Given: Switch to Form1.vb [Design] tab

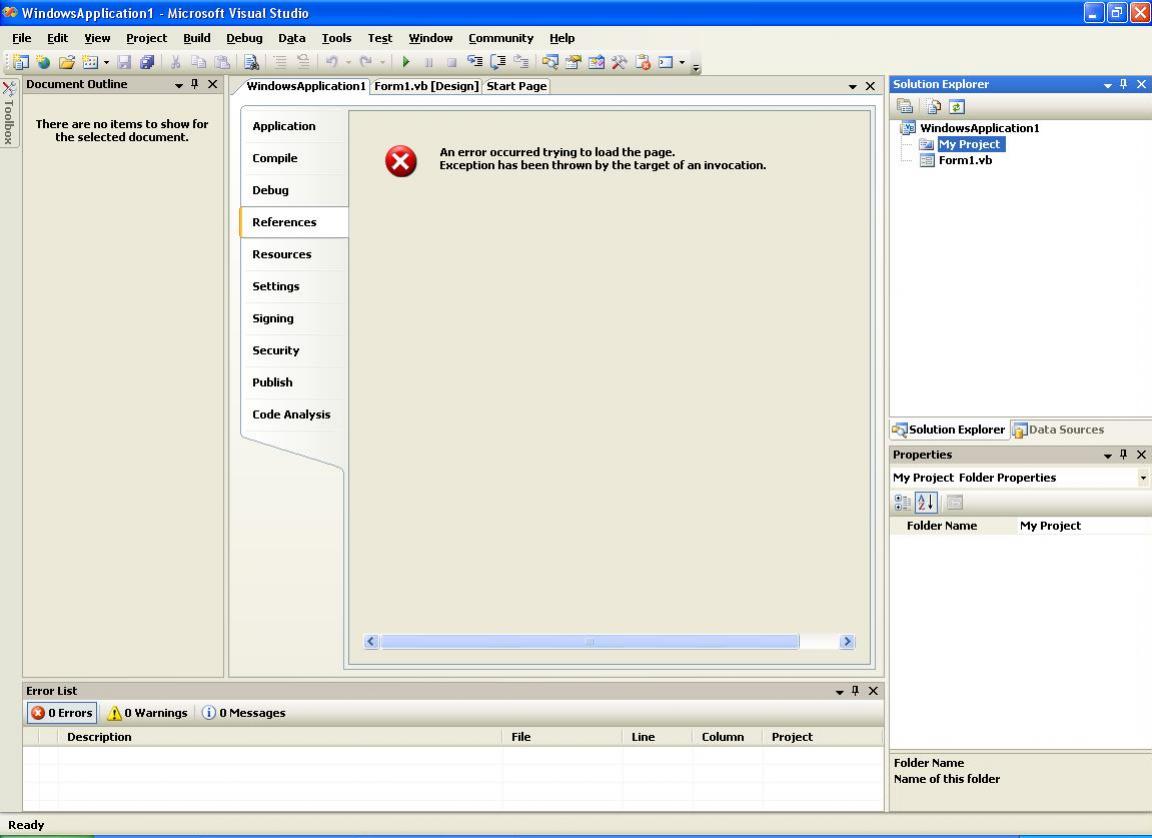Looking at the screenshot, I should (426, 86).
